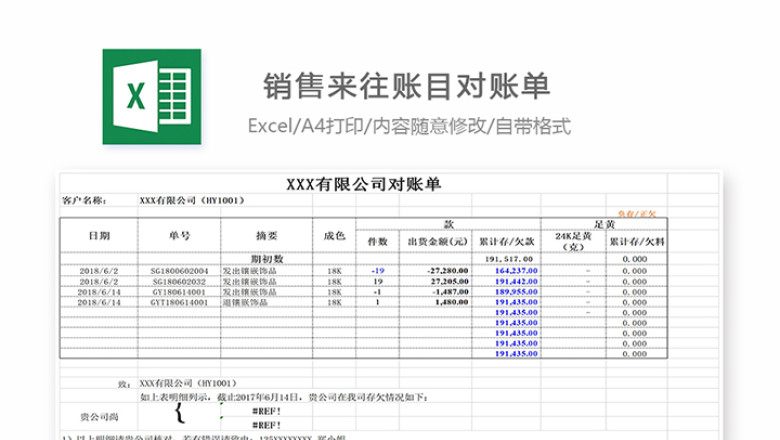Click order number GYT180614001

pos(180,302)
